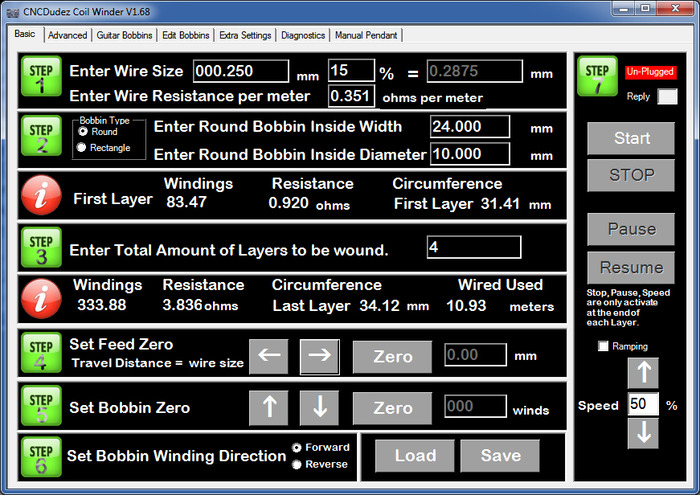Click the first layer circumference value 31.41
Viewport: 700px width, 495px height.
pyautogui.click(x=500, y=204)
